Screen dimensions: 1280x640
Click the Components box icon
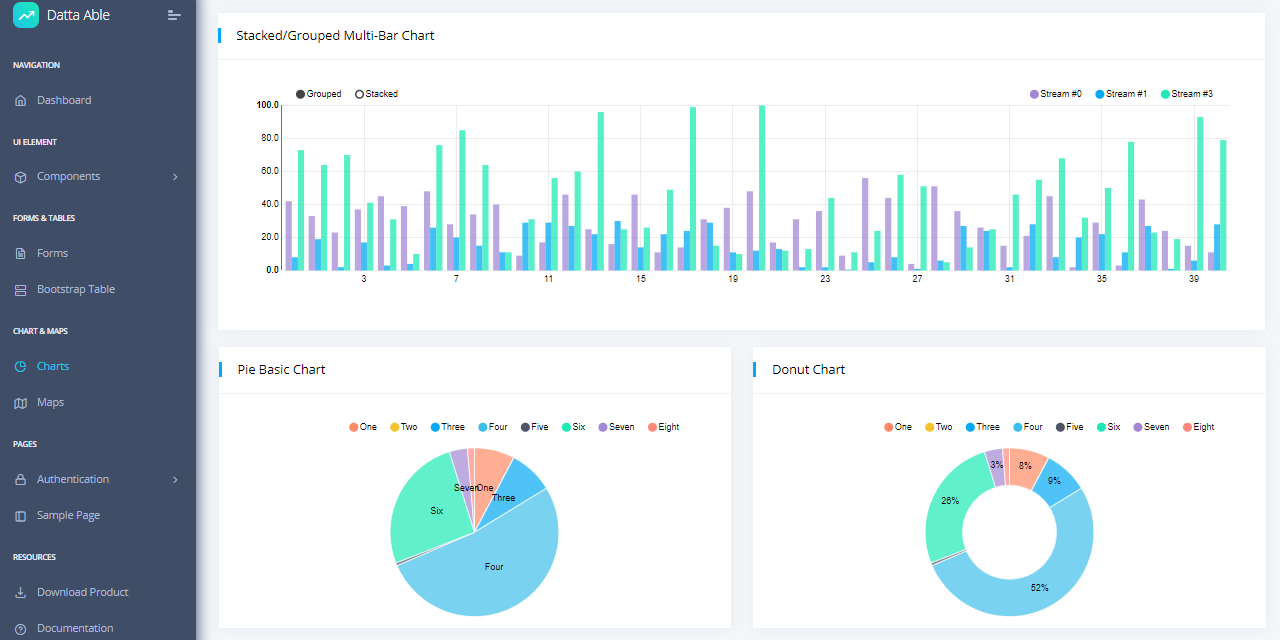(21, 177)
